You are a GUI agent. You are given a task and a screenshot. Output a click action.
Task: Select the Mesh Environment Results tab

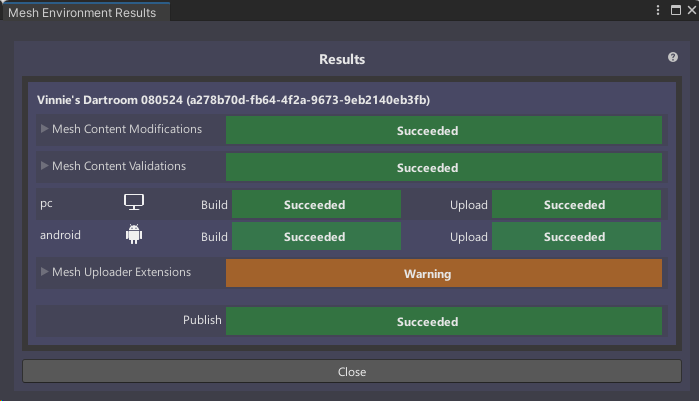[82, 12]
